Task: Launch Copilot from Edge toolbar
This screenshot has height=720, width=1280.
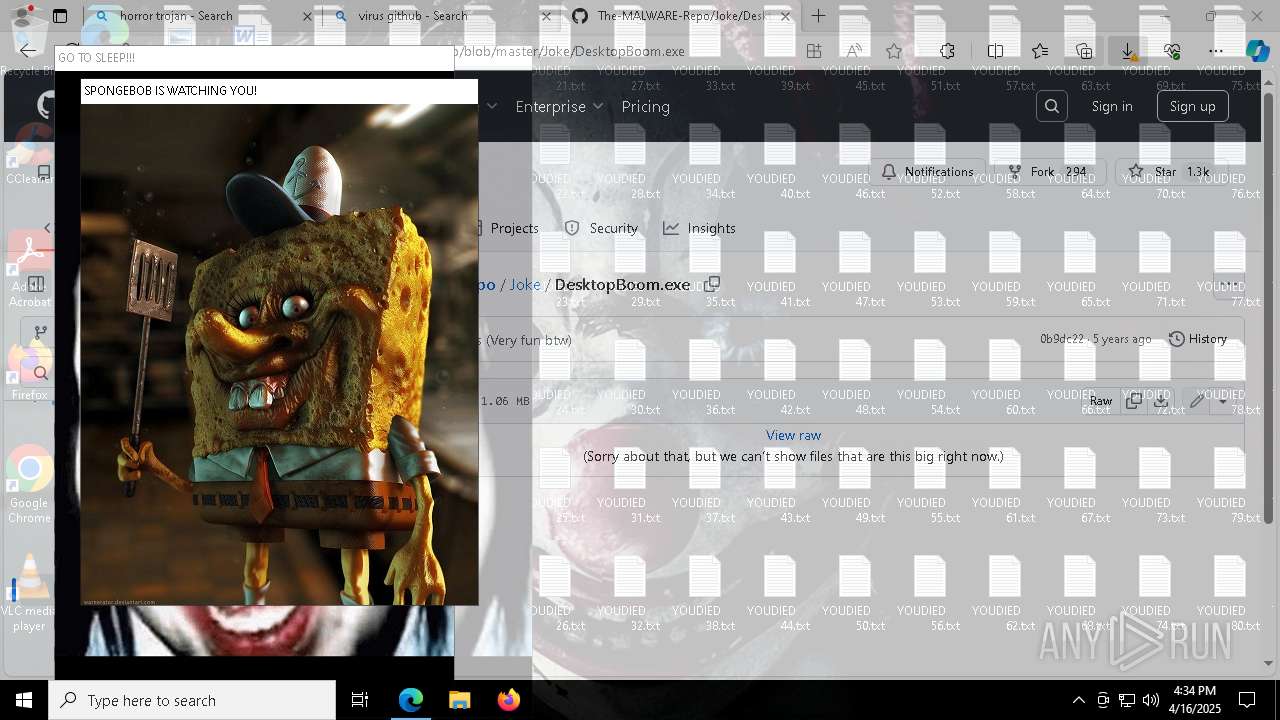Action: click(x=1257, y=51)
